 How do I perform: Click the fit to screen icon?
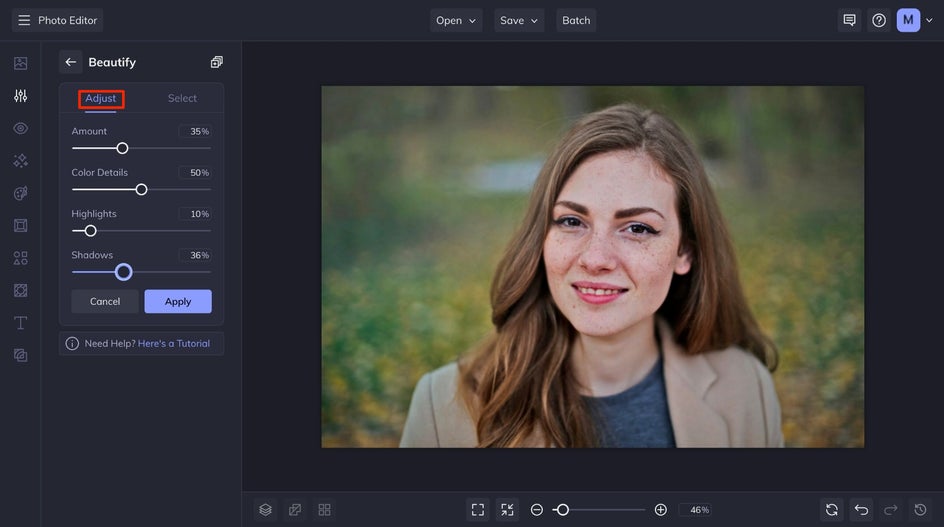tap(478, 510)
